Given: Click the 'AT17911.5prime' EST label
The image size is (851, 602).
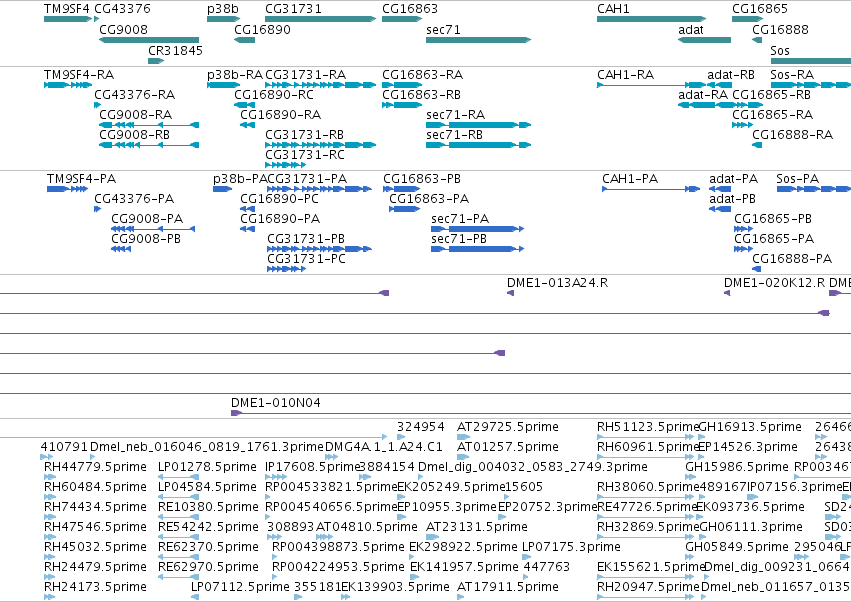Looking at the screenshot, I should click(x=508, y=587).
